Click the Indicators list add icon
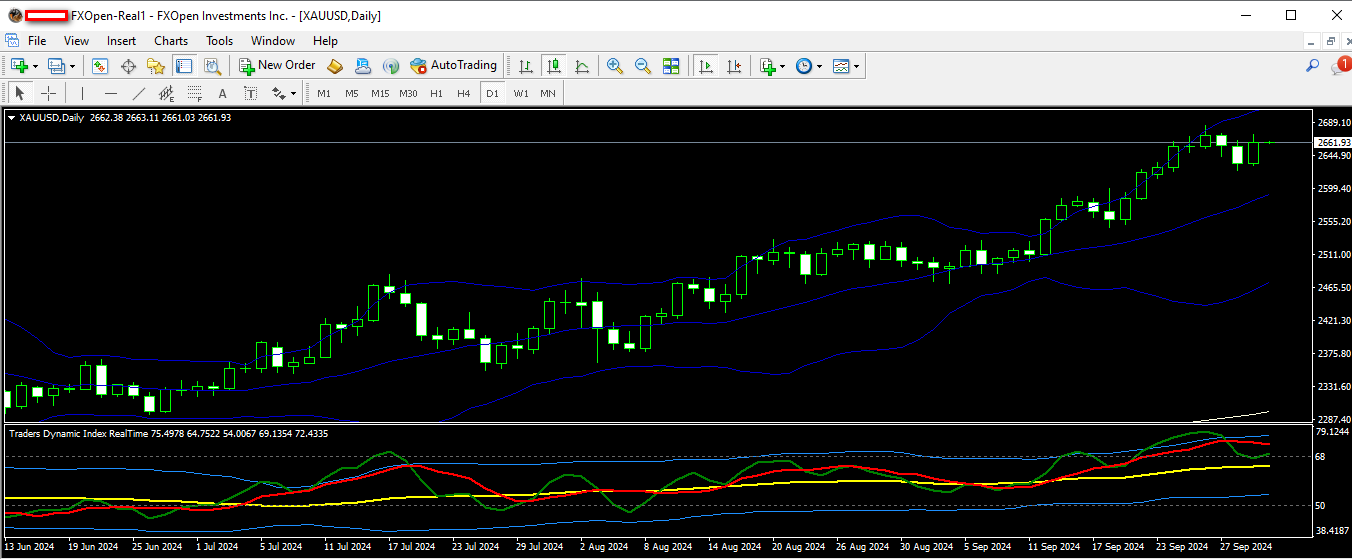Image resolution: width=1352 pixels, height=560 pixels. tap(768, 66)
